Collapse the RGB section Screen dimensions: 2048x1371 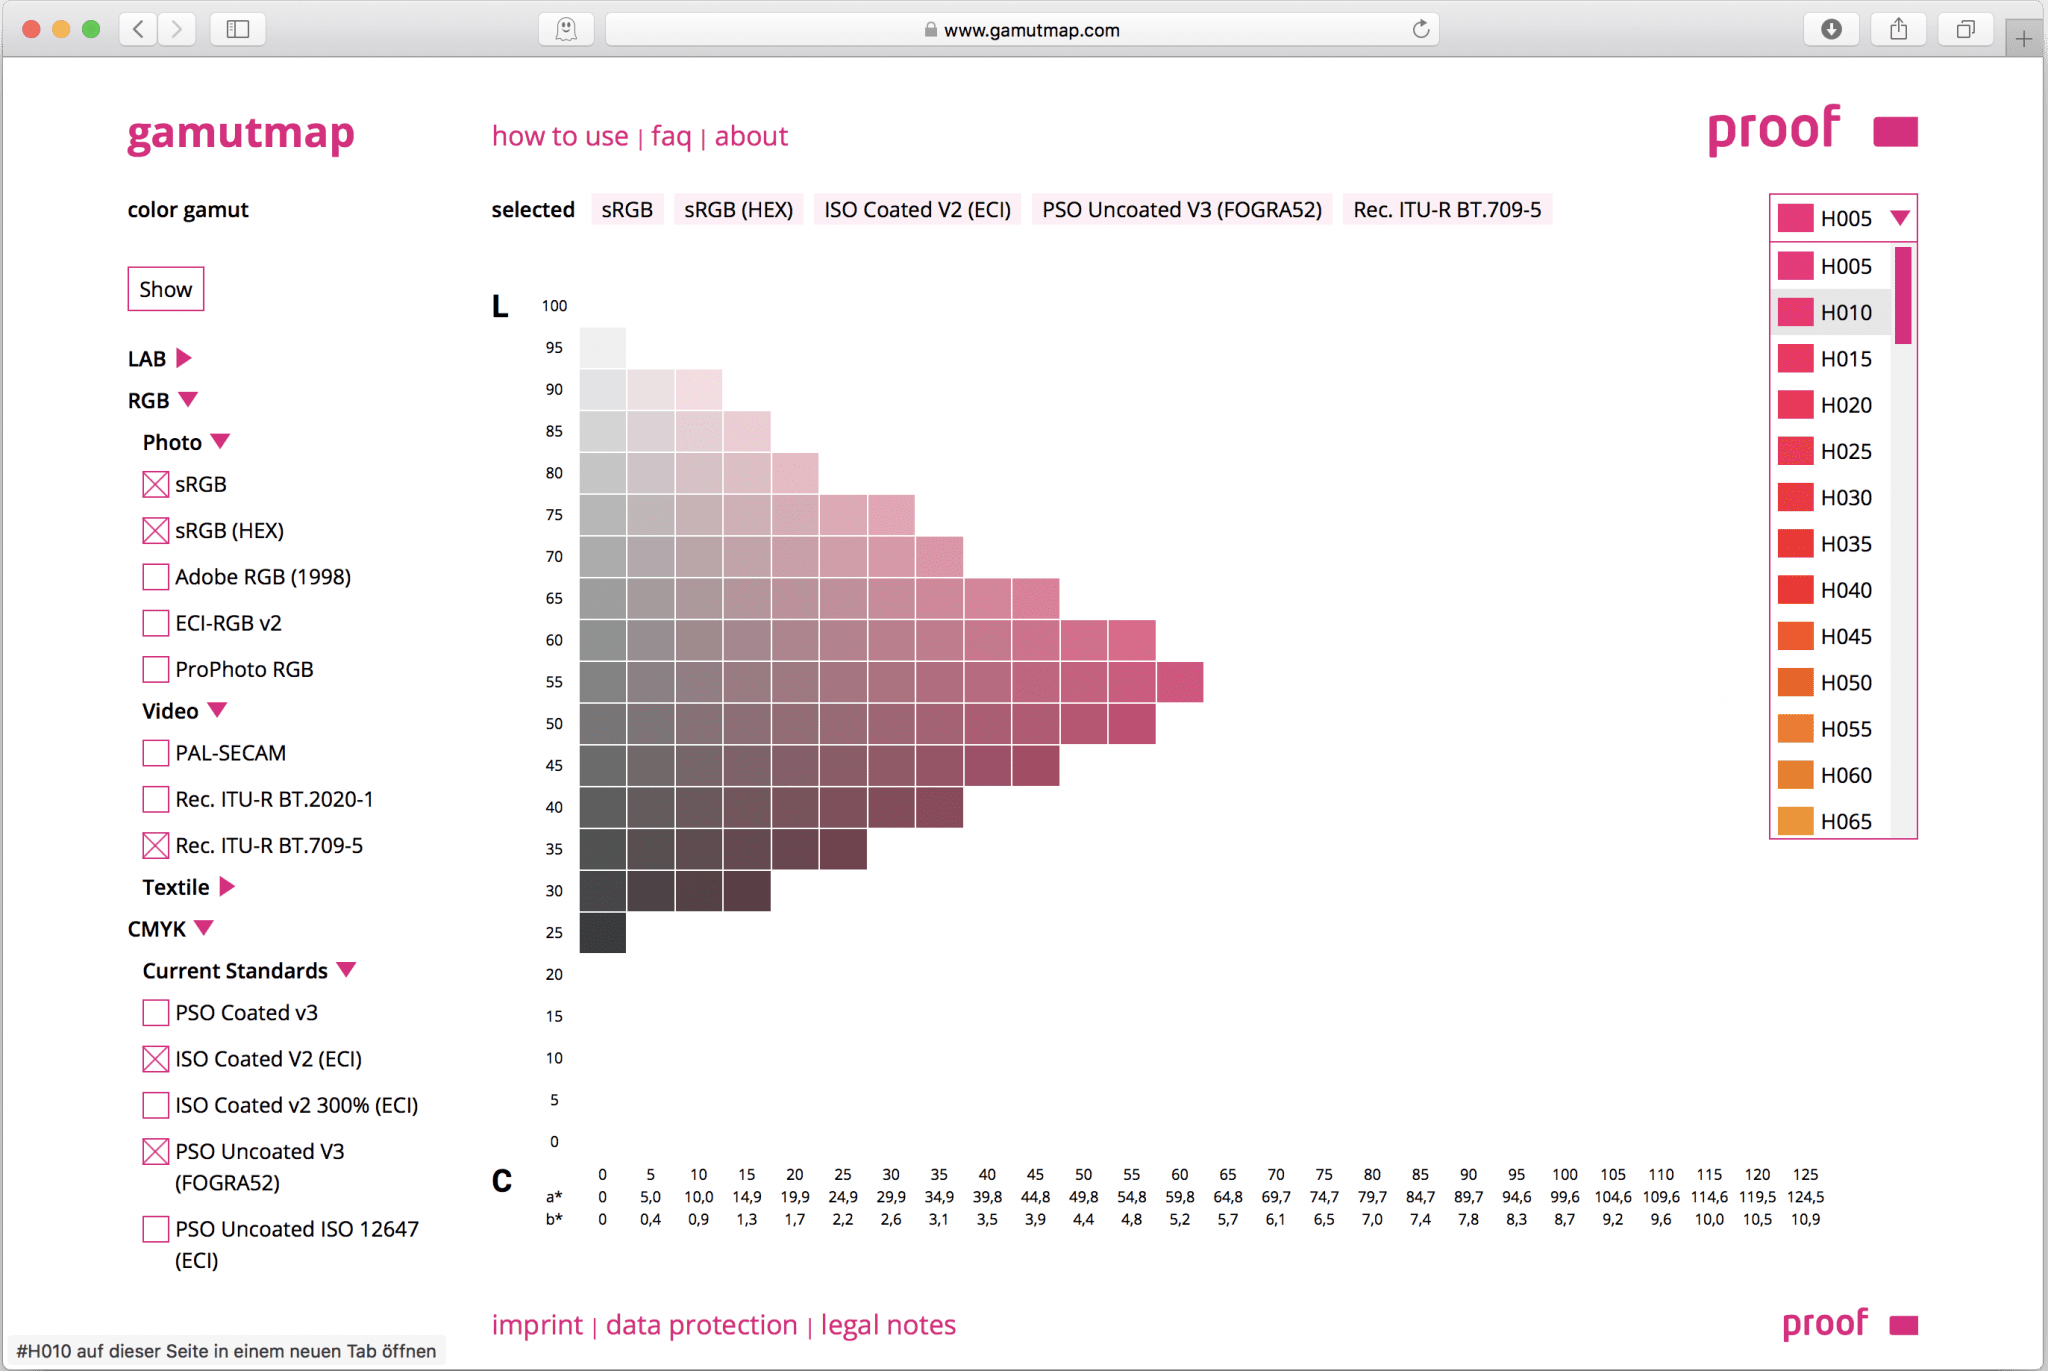[x=188, y=399]
